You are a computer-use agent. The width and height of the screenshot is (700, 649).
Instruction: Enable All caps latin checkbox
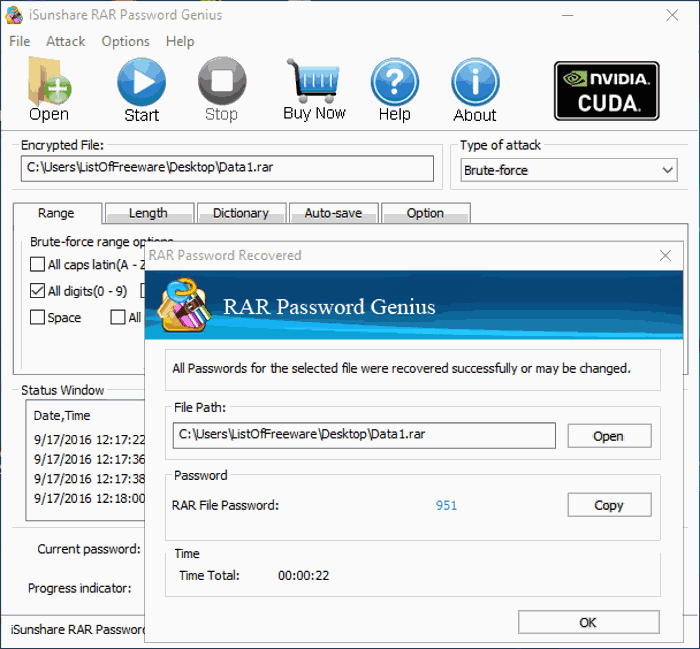tap(37, 264)
